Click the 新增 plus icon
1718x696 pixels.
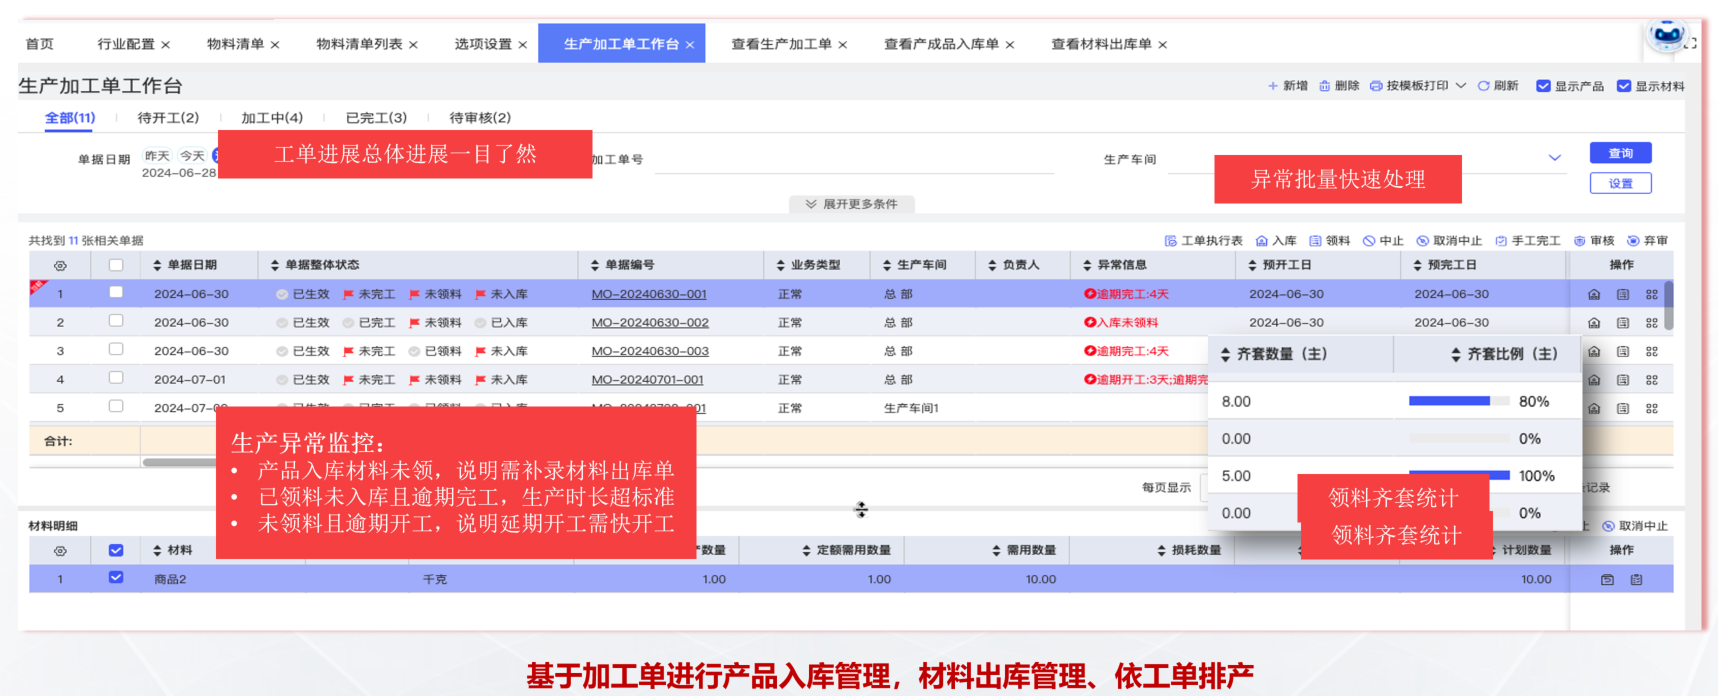click(1273, 86)
